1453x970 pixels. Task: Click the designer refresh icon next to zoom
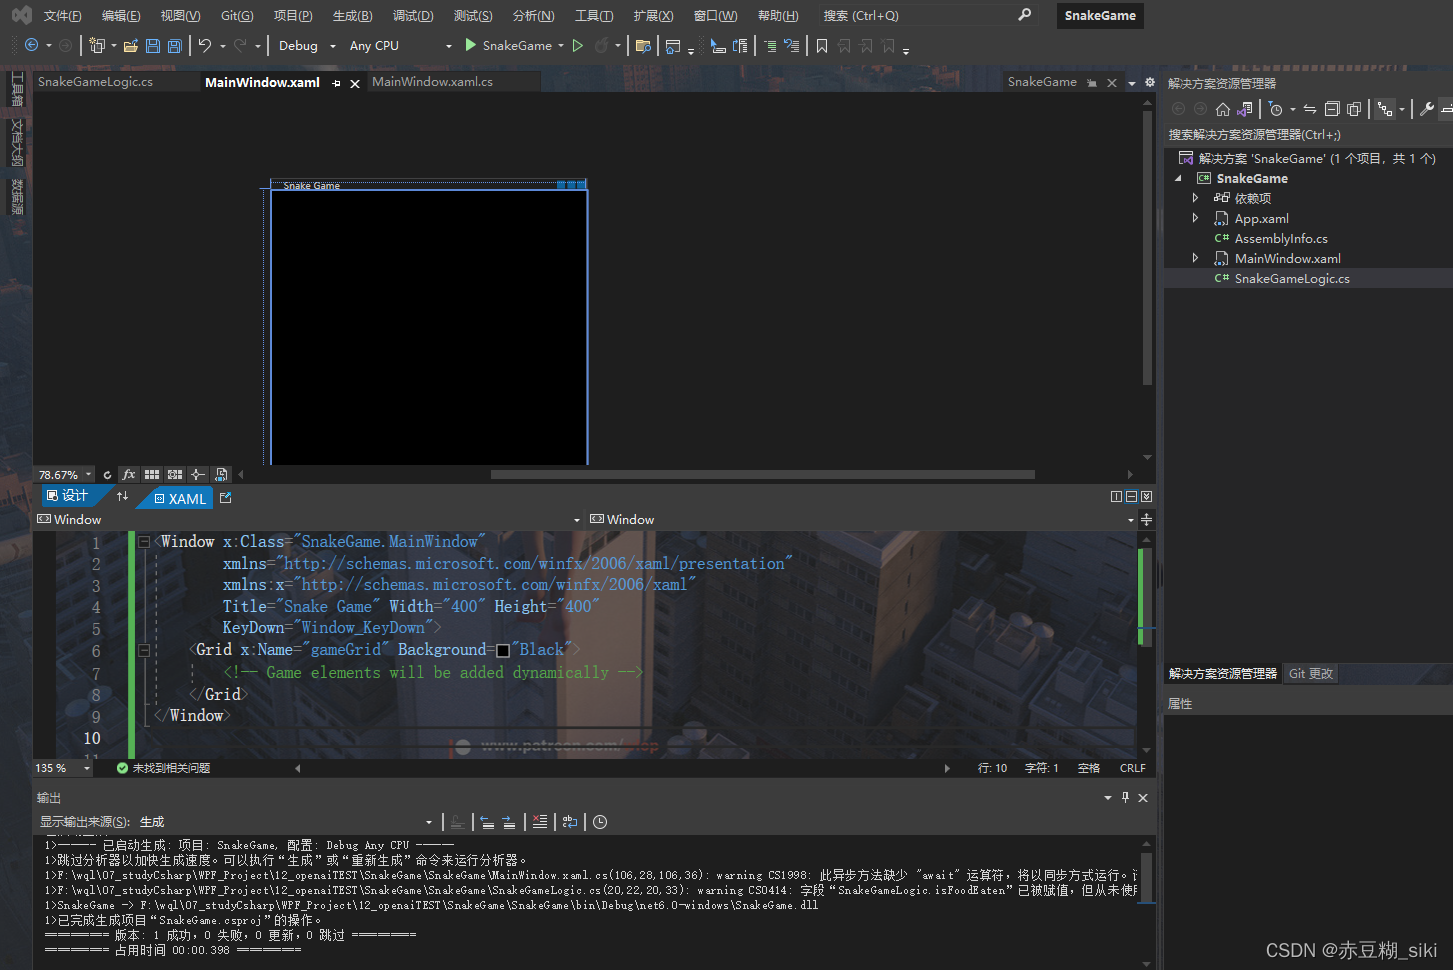107,475
